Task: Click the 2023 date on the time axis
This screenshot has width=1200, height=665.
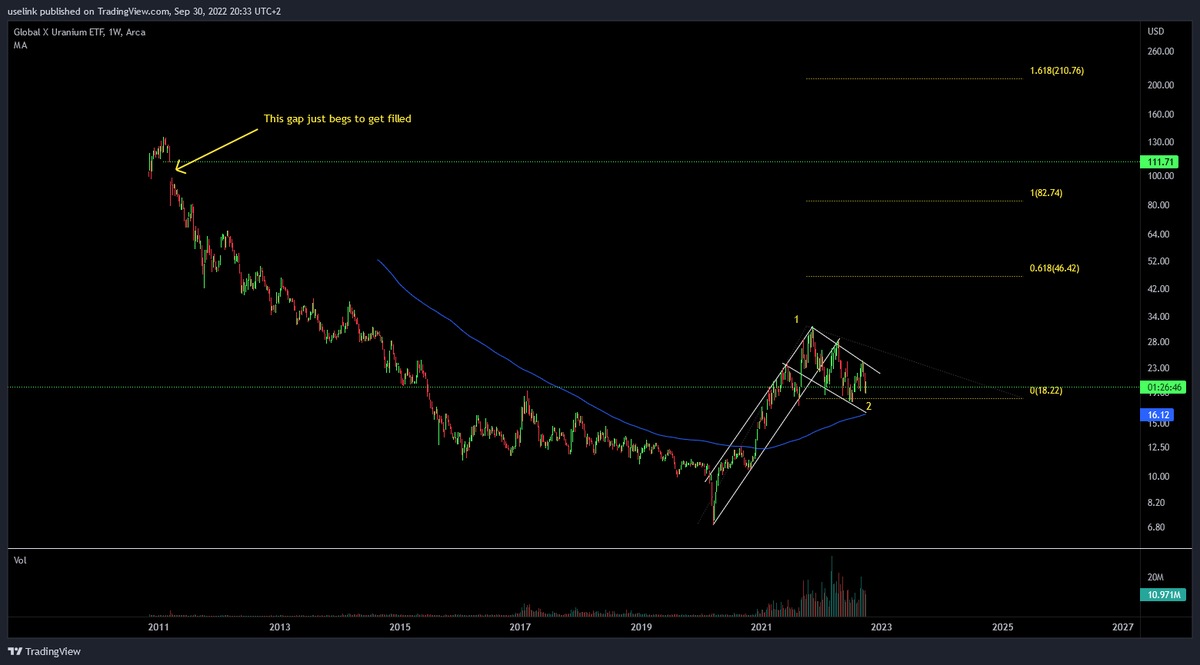Action: pyautogui.click(x=881, y=627)
